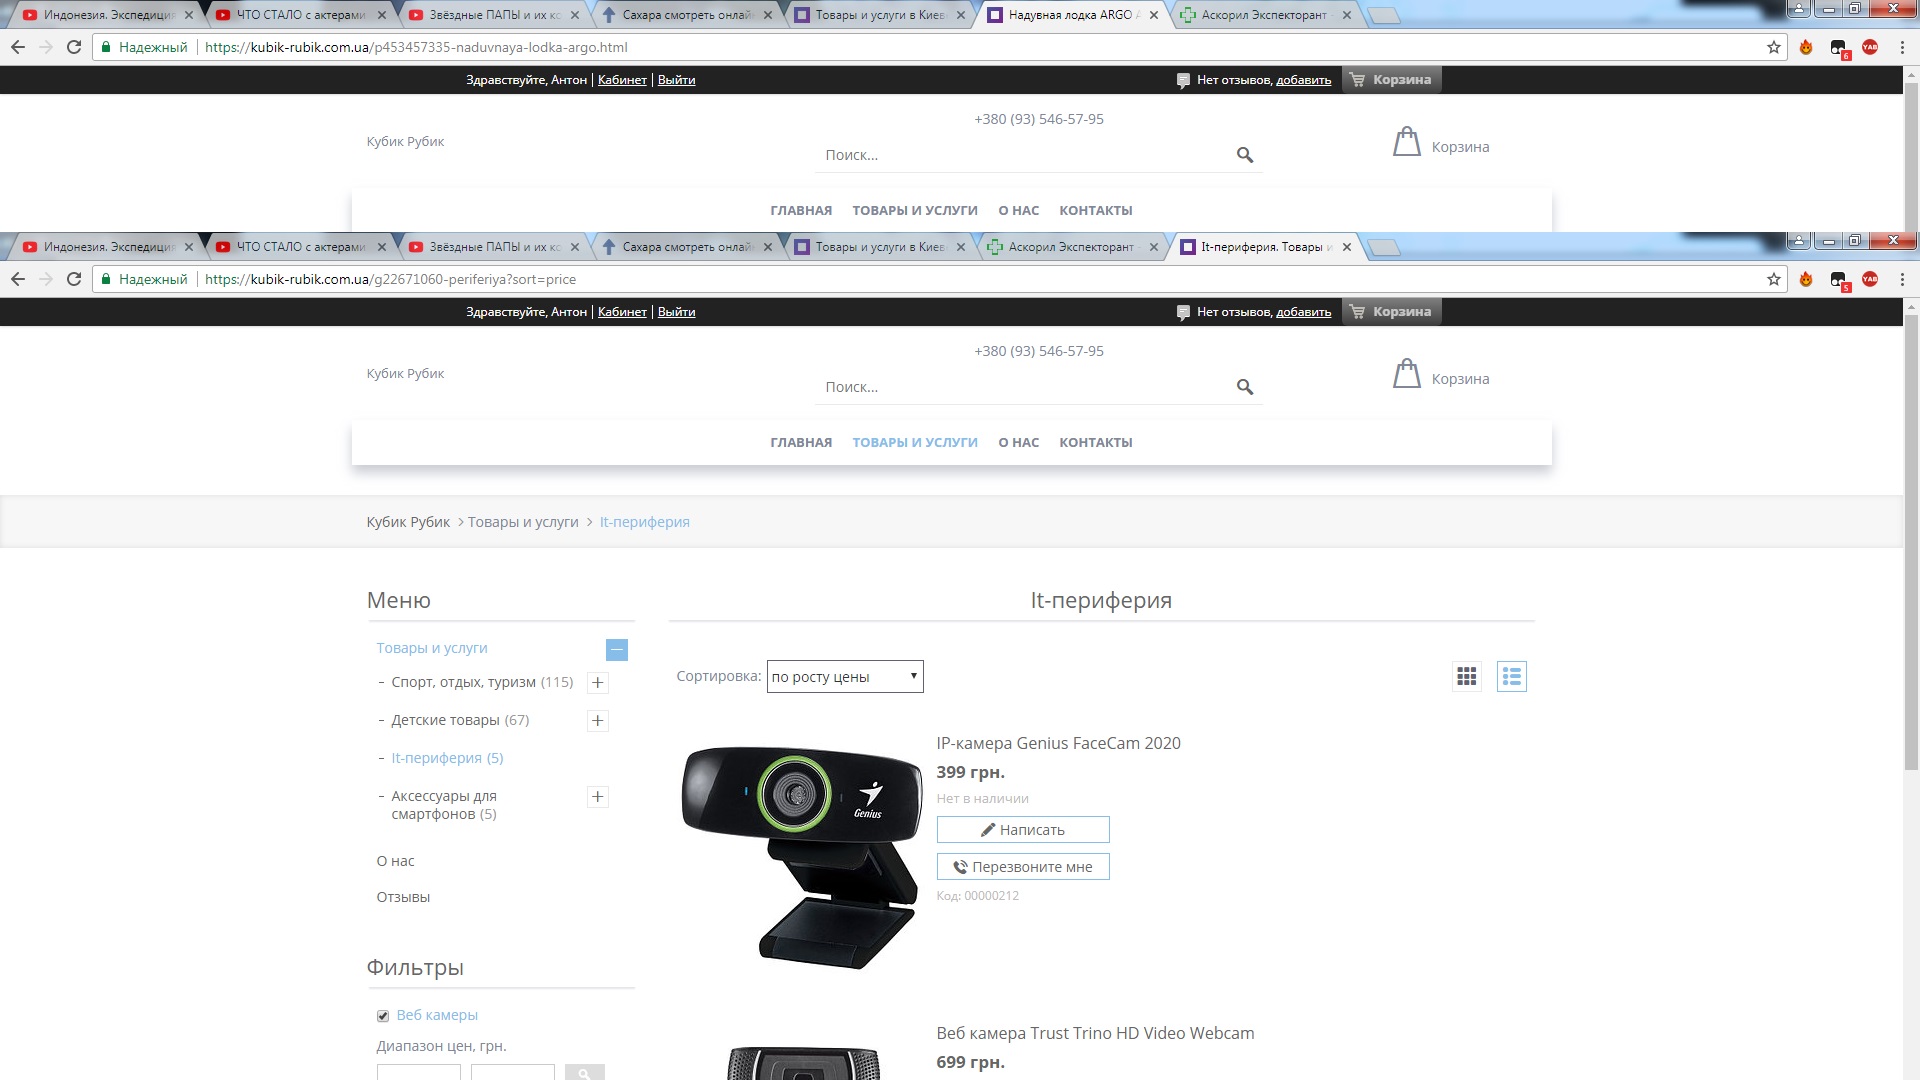Reload the upper browser window page
Image resolution: width=1920 pixels, height=1080 pixels.
74,47
